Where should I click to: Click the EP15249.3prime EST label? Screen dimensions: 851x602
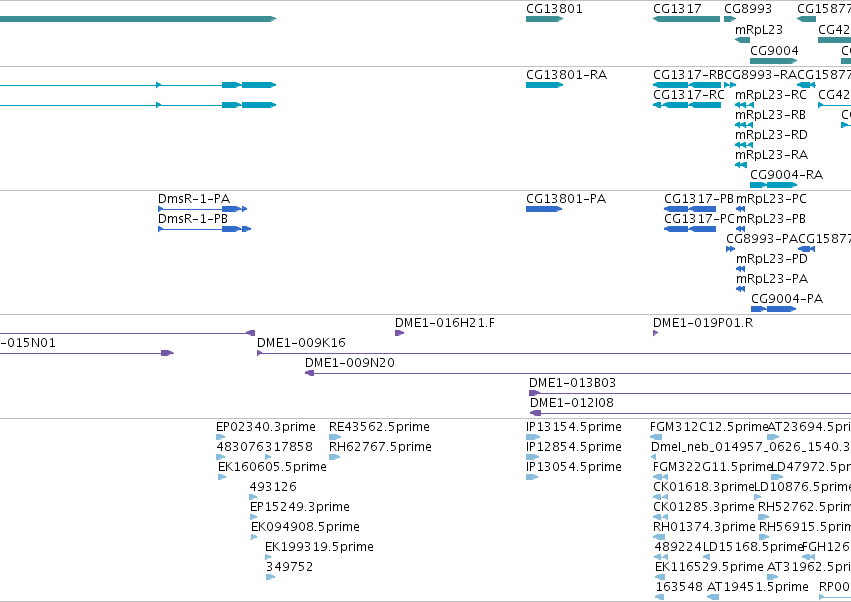(300, 507)
